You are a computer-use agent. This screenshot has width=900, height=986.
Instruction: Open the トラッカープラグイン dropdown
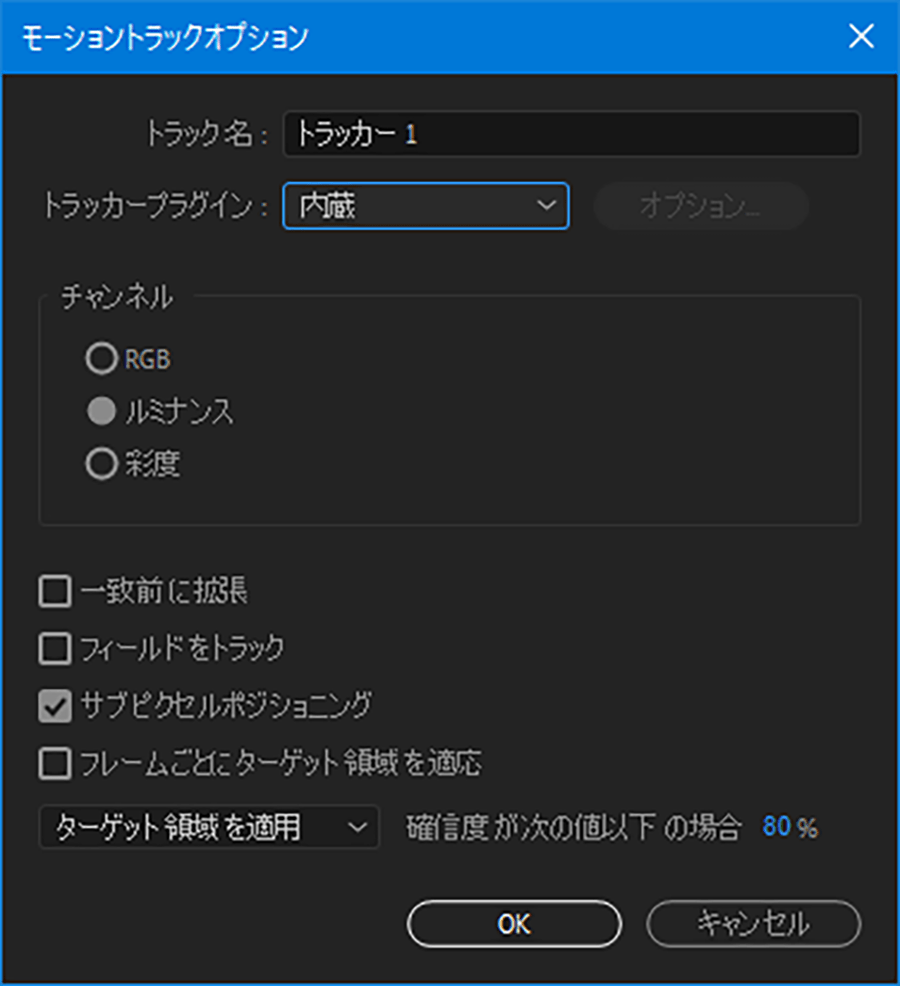pos(426,206)
